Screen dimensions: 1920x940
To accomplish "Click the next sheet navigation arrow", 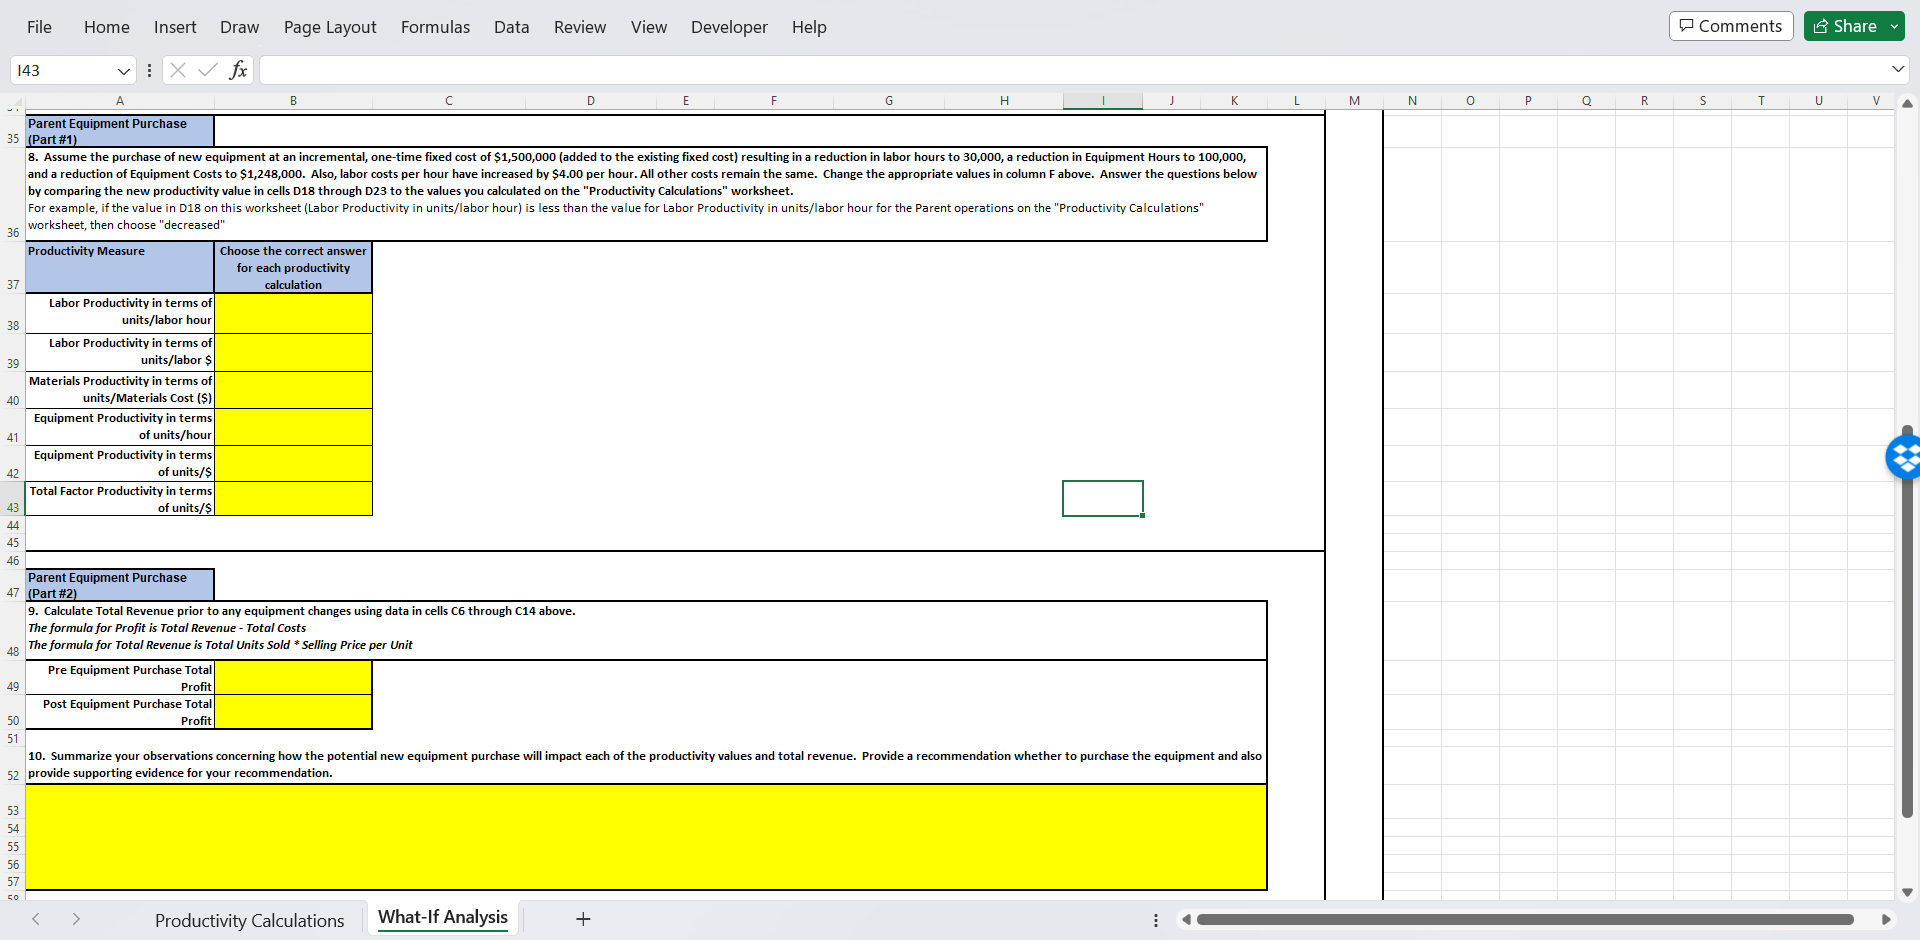I will pyautogui.click(x=78, y=919).
